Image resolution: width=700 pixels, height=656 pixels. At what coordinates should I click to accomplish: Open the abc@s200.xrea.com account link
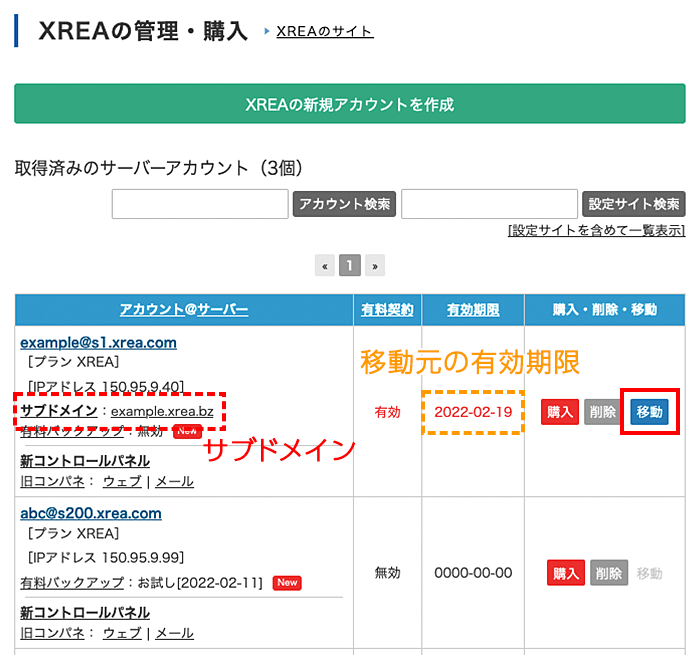(90, 513)
